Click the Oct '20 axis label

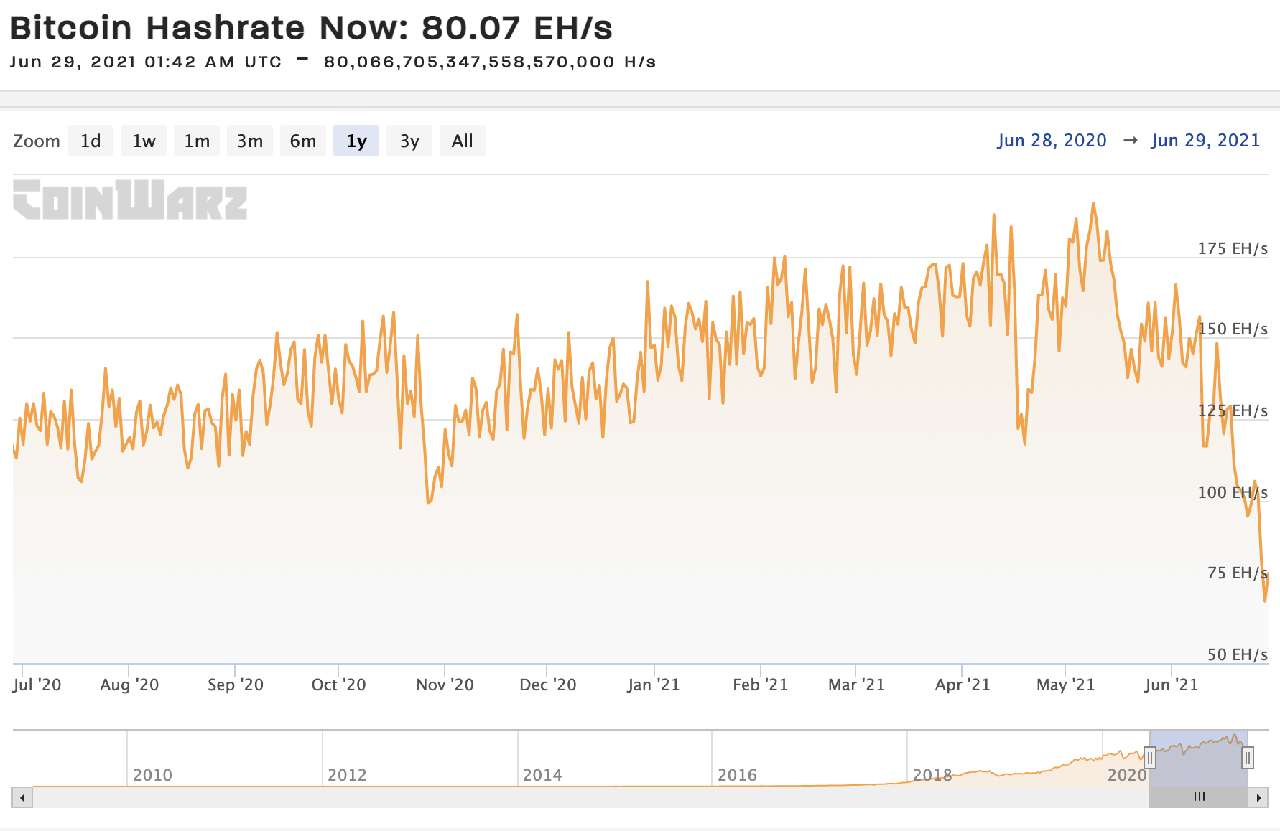339,685
